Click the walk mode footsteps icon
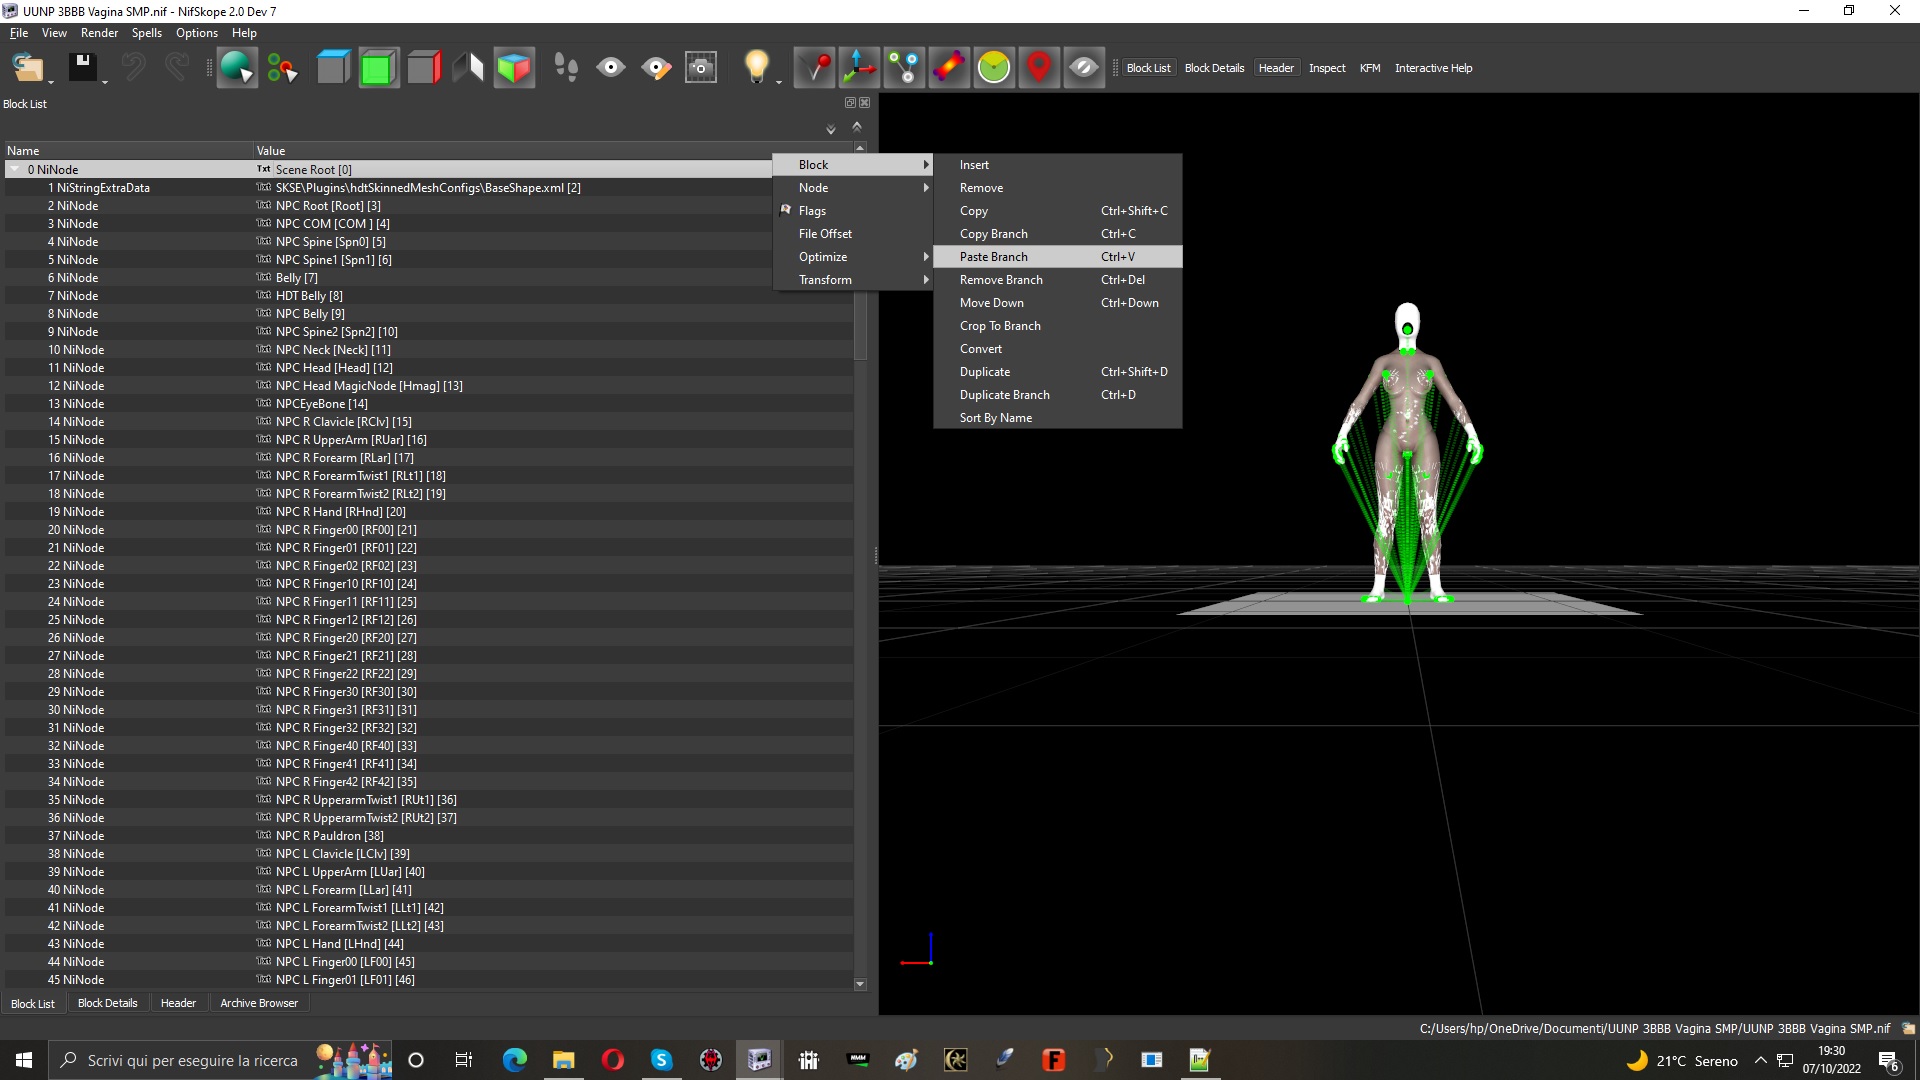 coord(566,68)
